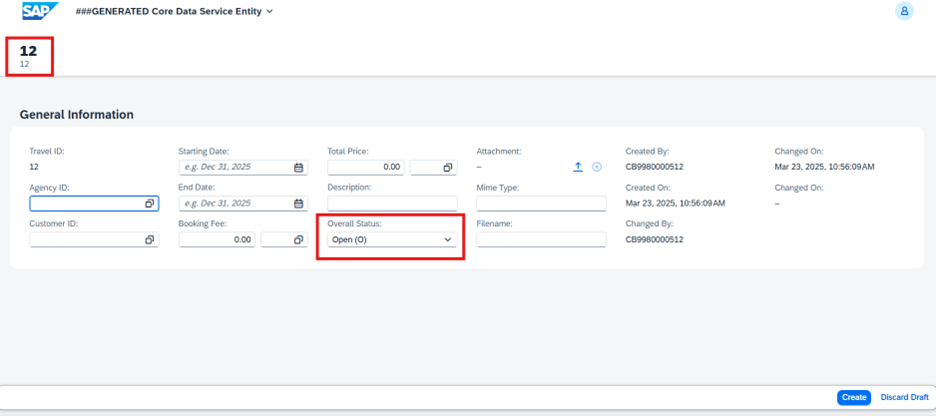
Task: Open the user profile avatar icon
Action: (x=904, y=11)
